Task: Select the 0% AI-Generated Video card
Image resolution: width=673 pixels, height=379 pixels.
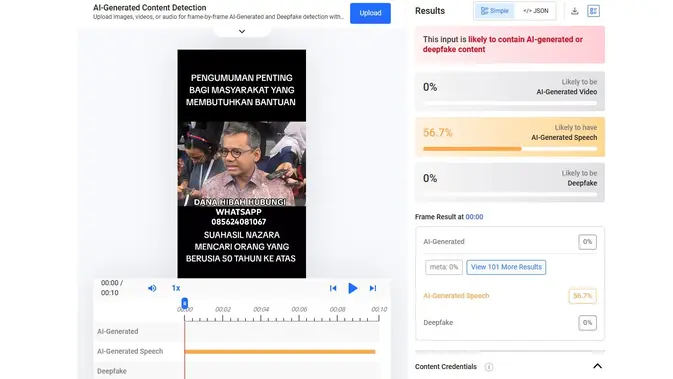Action: pos(510,91)
